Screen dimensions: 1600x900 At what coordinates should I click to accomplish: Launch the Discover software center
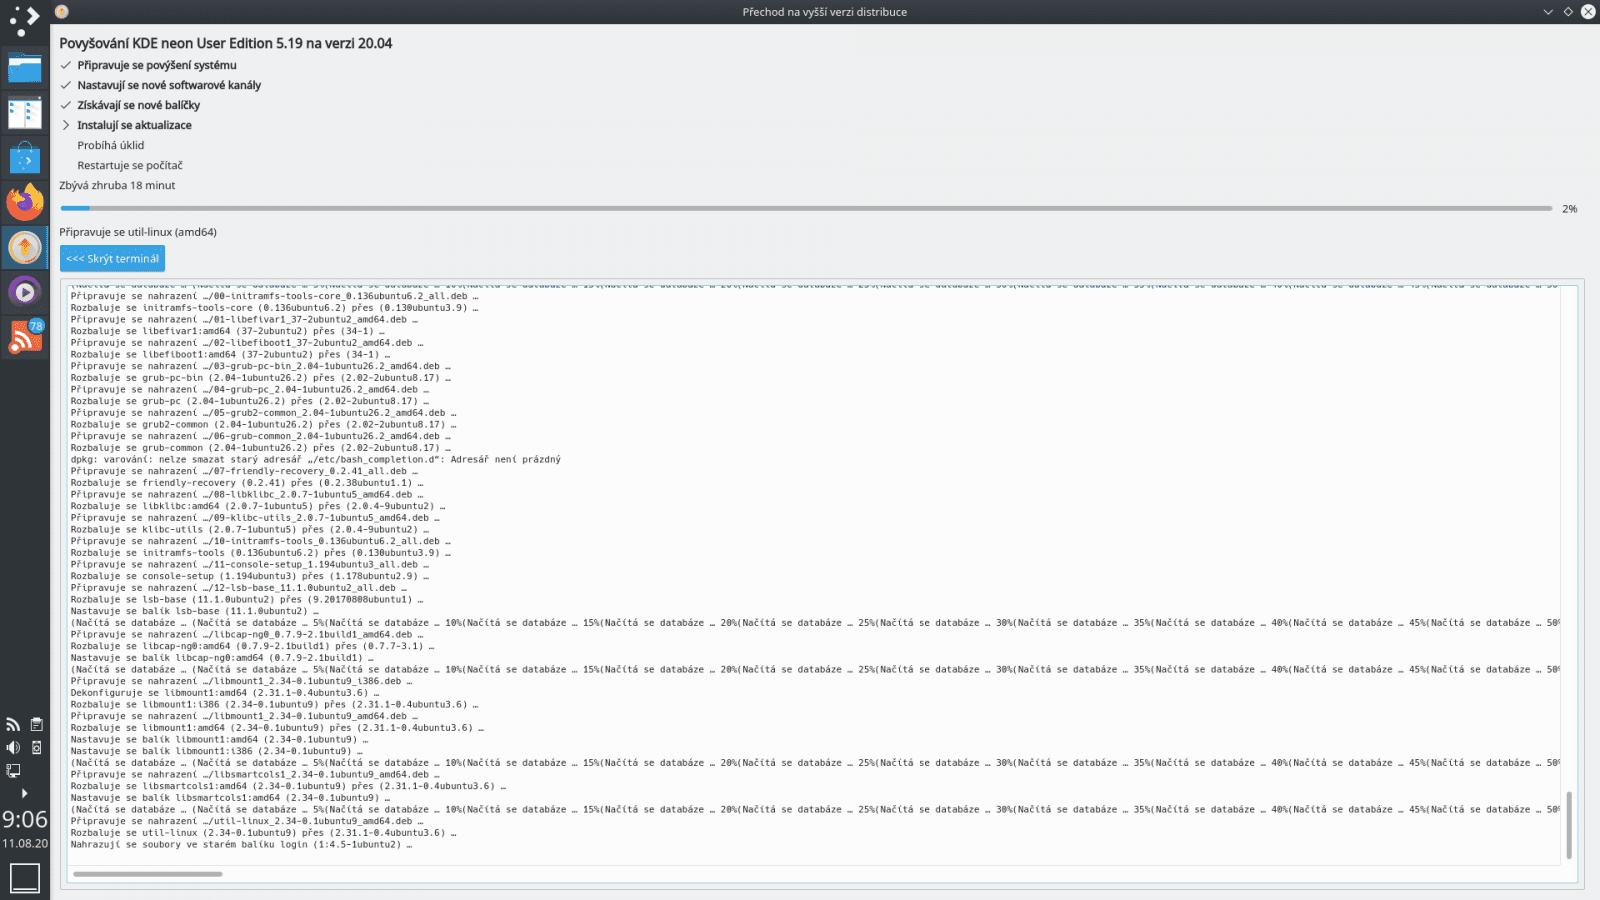coord(25,156)
